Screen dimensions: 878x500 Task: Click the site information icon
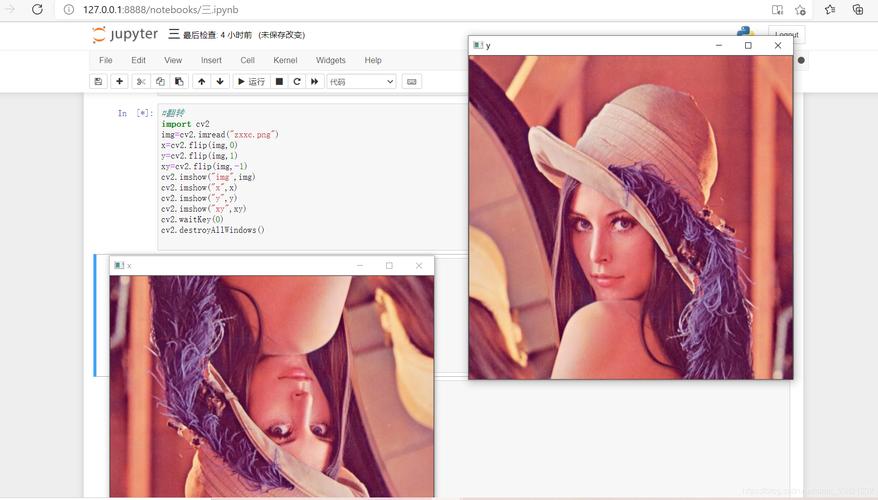[x=68, y=10]
